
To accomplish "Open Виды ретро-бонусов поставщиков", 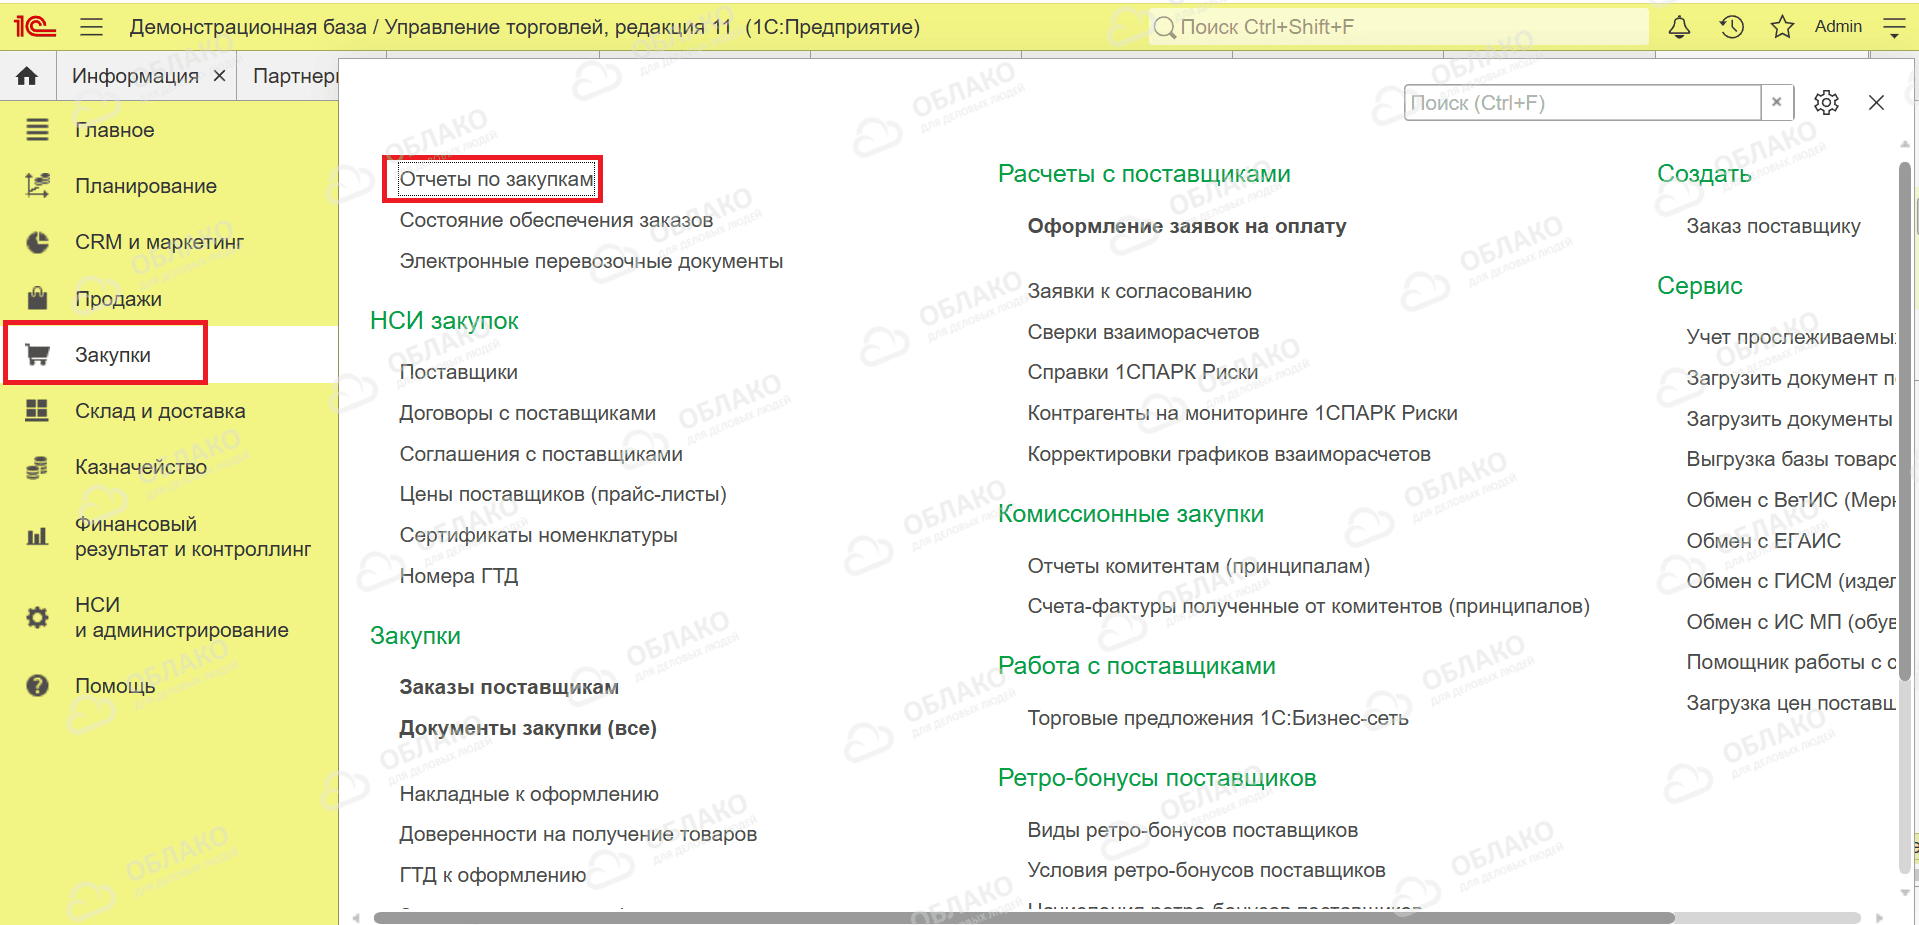I will [1193, 830].
